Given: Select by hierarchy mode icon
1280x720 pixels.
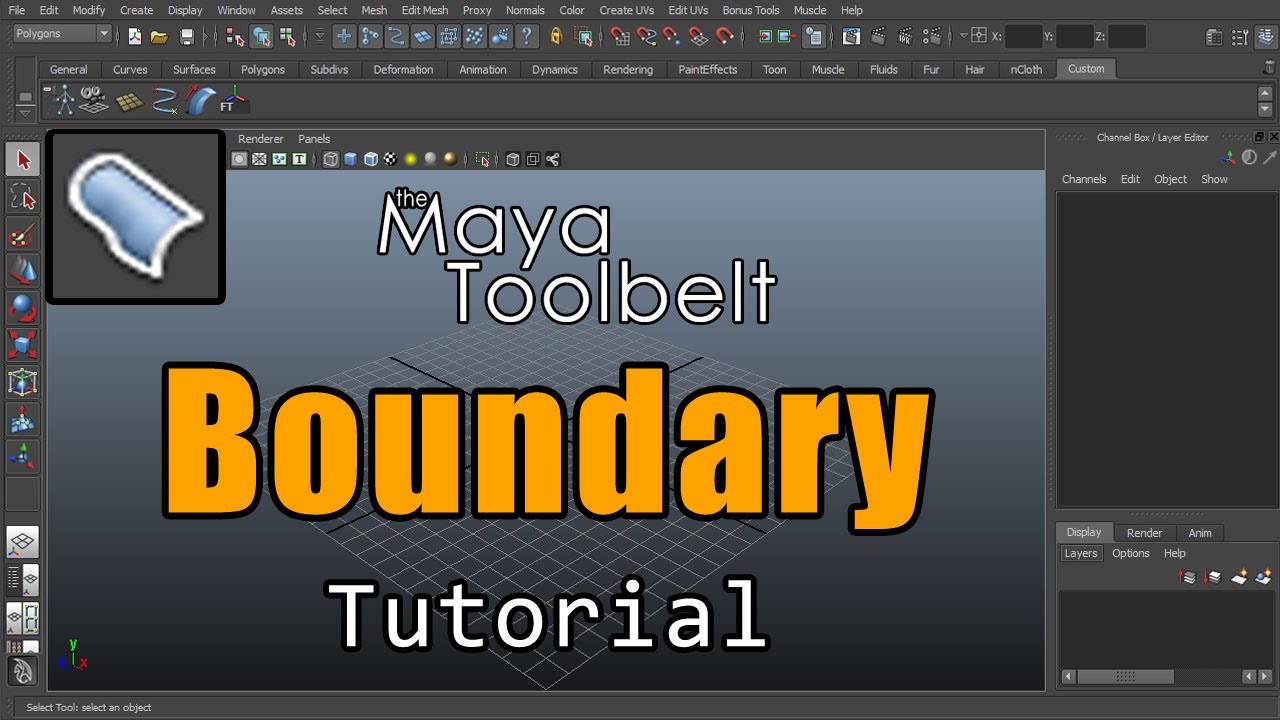Looking at the screenshot, I should [235, 37].
